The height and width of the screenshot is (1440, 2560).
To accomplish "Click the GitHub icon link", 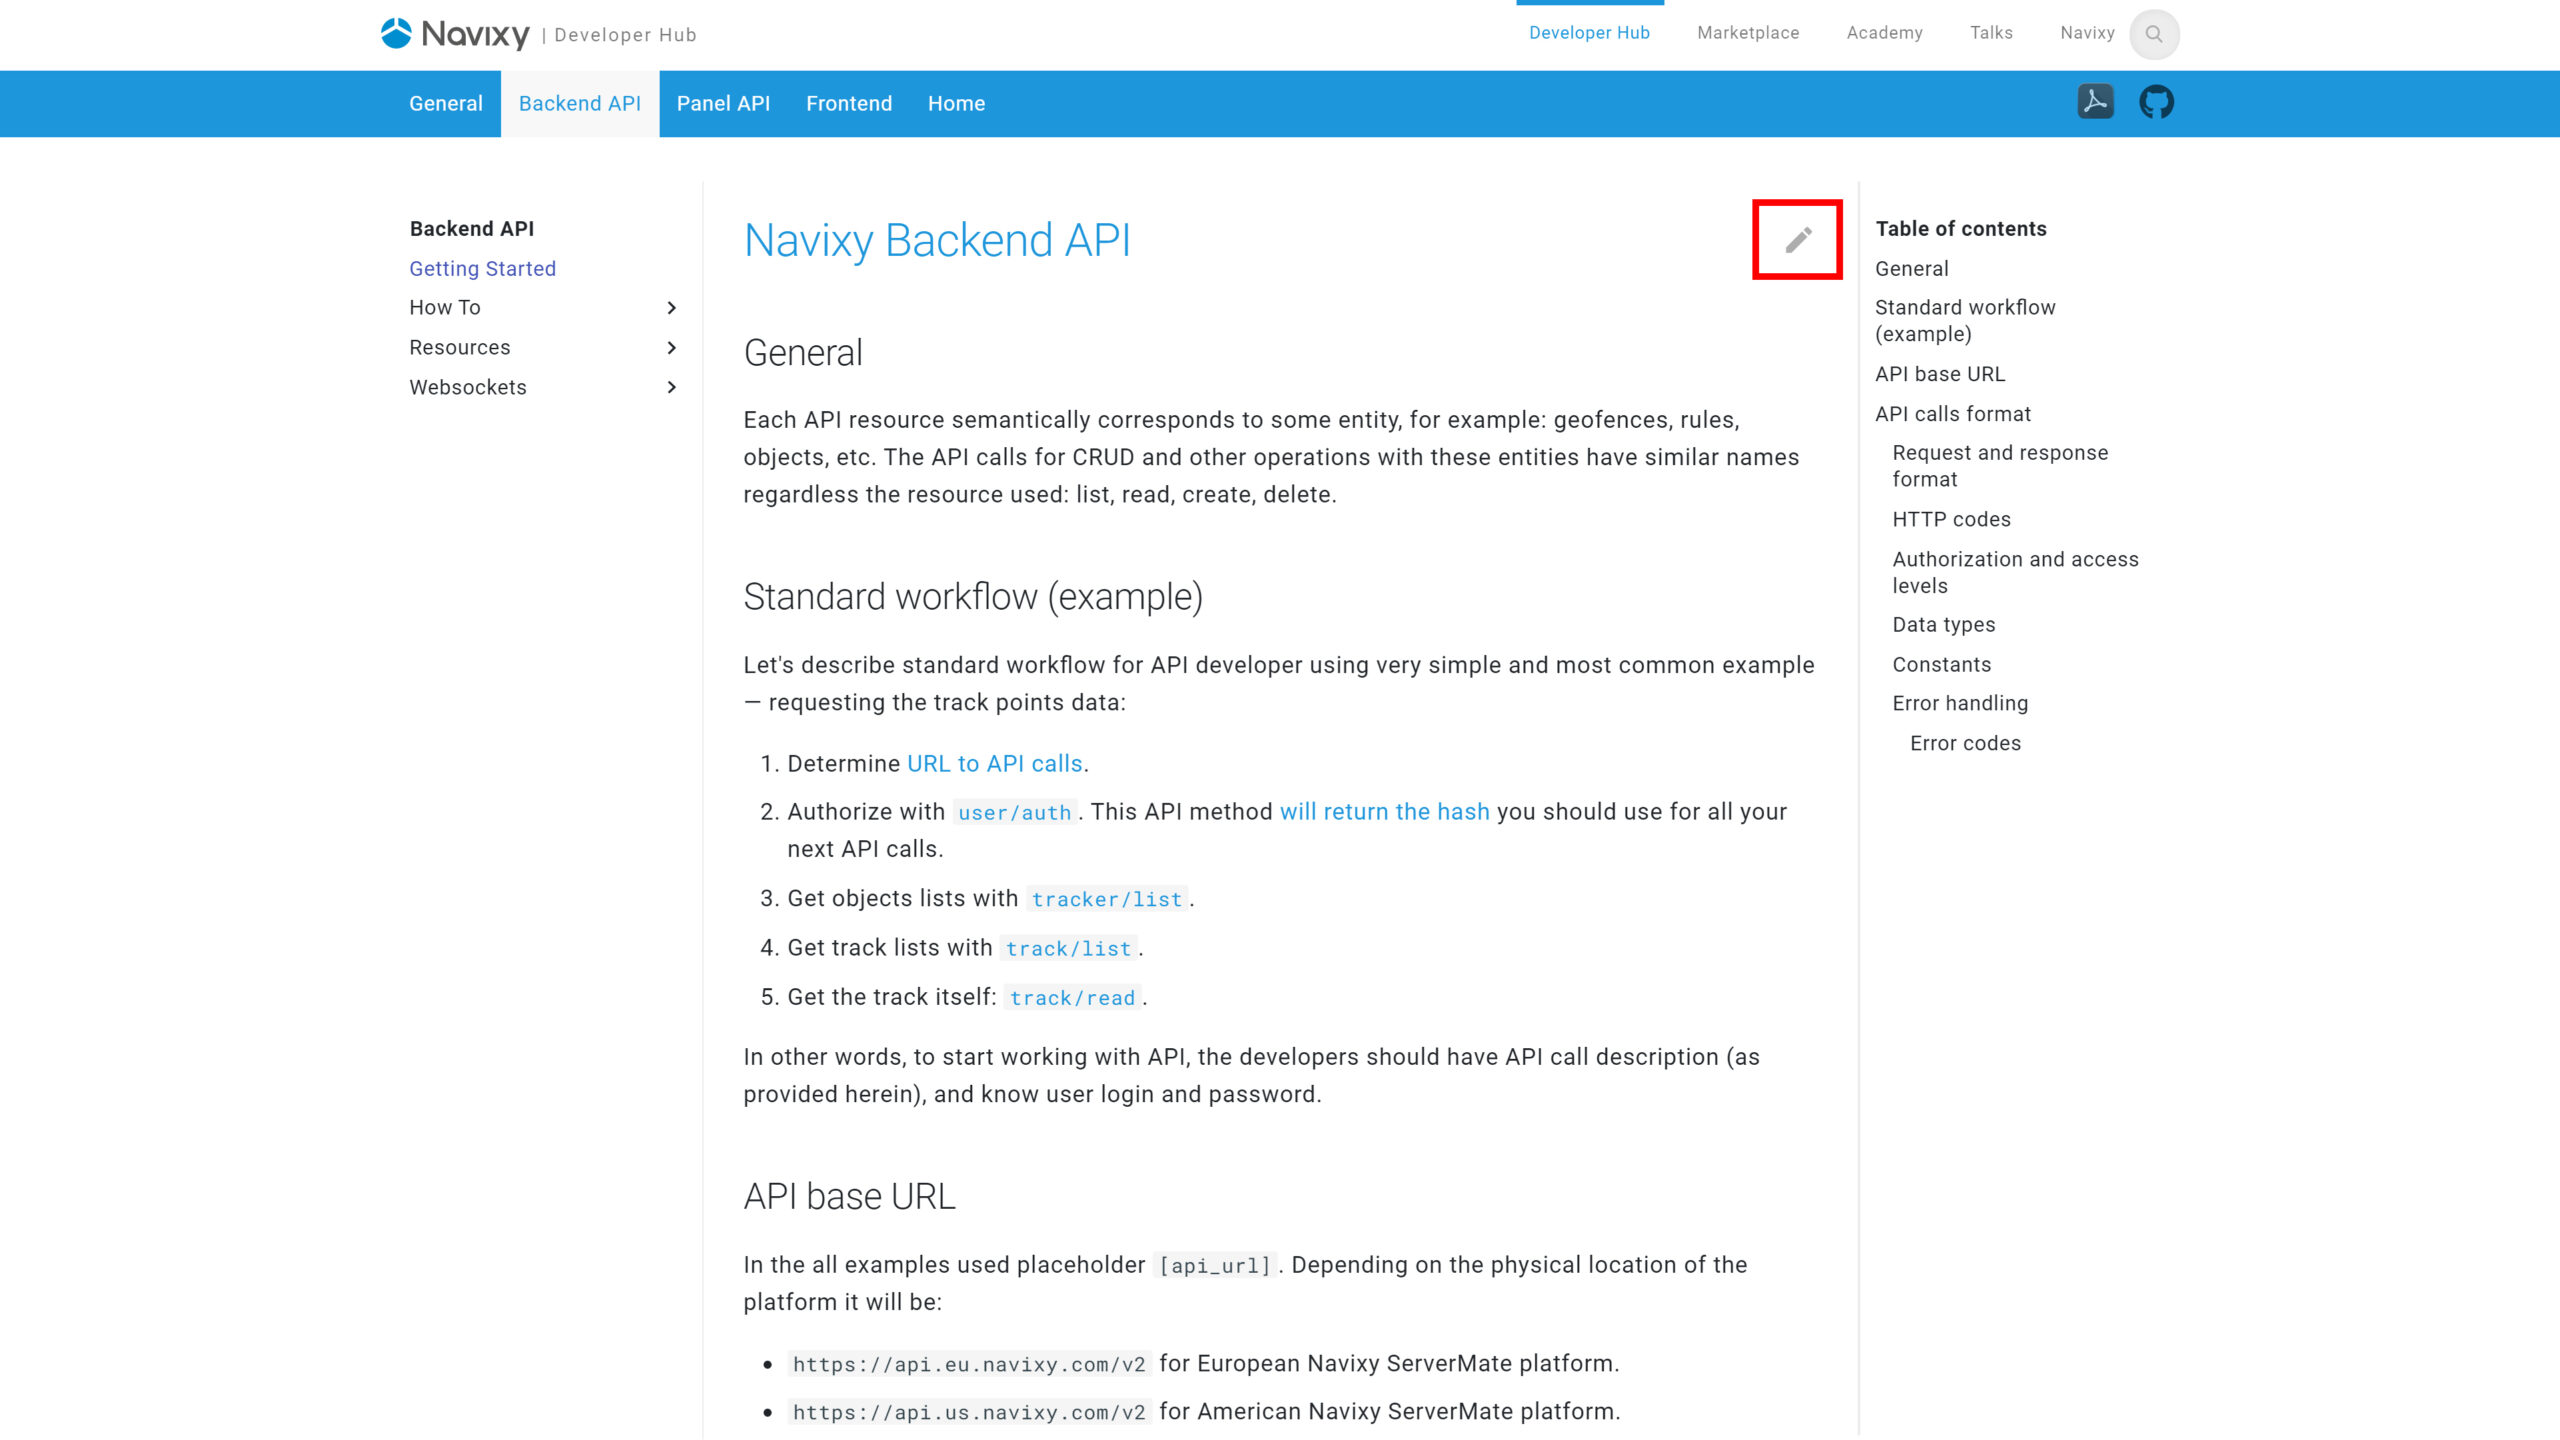I will point(2157,102).
